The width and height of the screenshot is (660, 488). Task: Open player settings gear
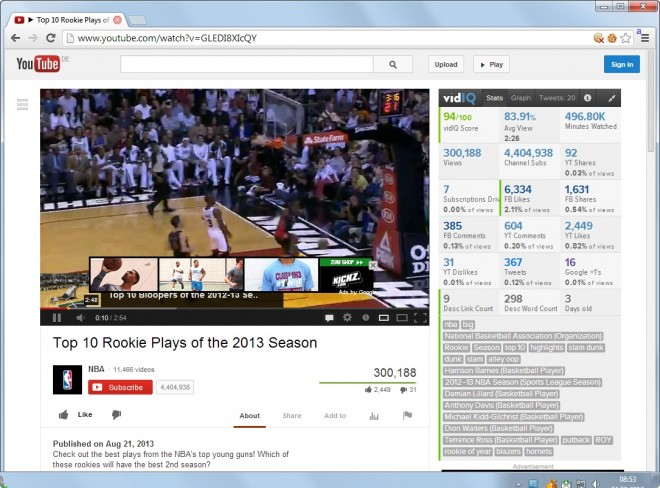tap(347, 317)
